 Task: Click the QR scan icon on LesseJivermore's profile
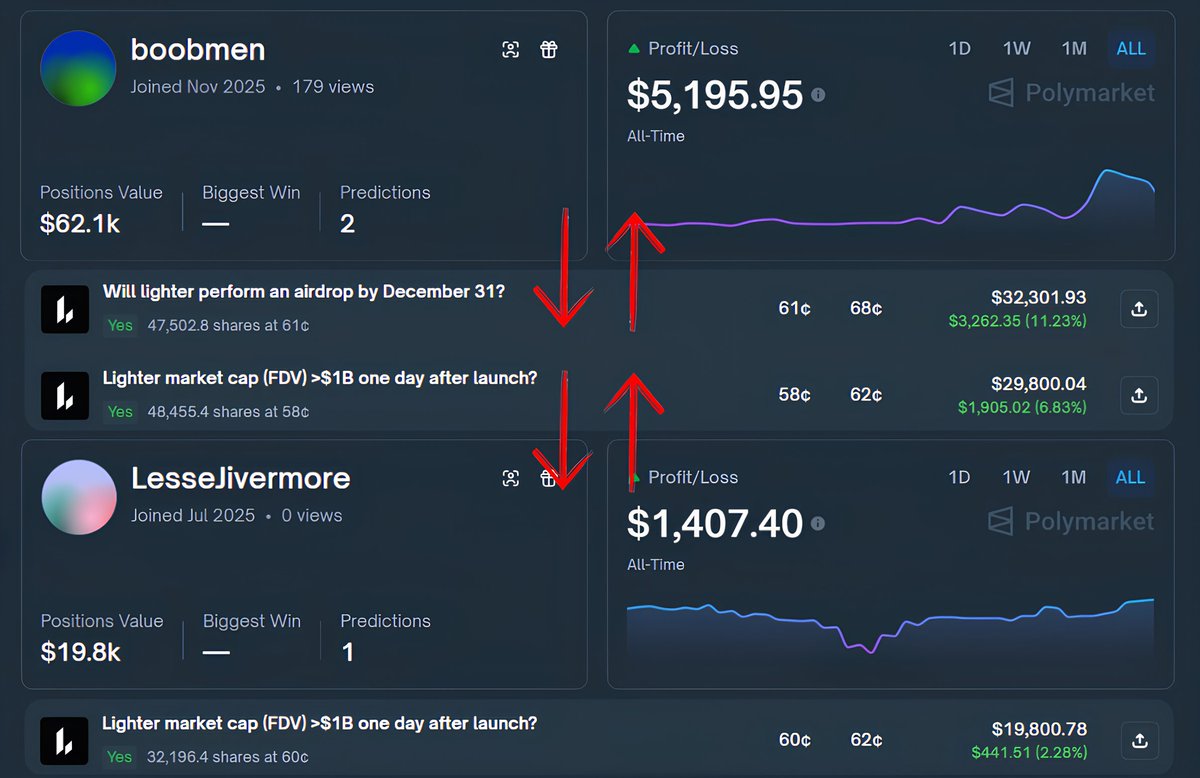(511, 478)
